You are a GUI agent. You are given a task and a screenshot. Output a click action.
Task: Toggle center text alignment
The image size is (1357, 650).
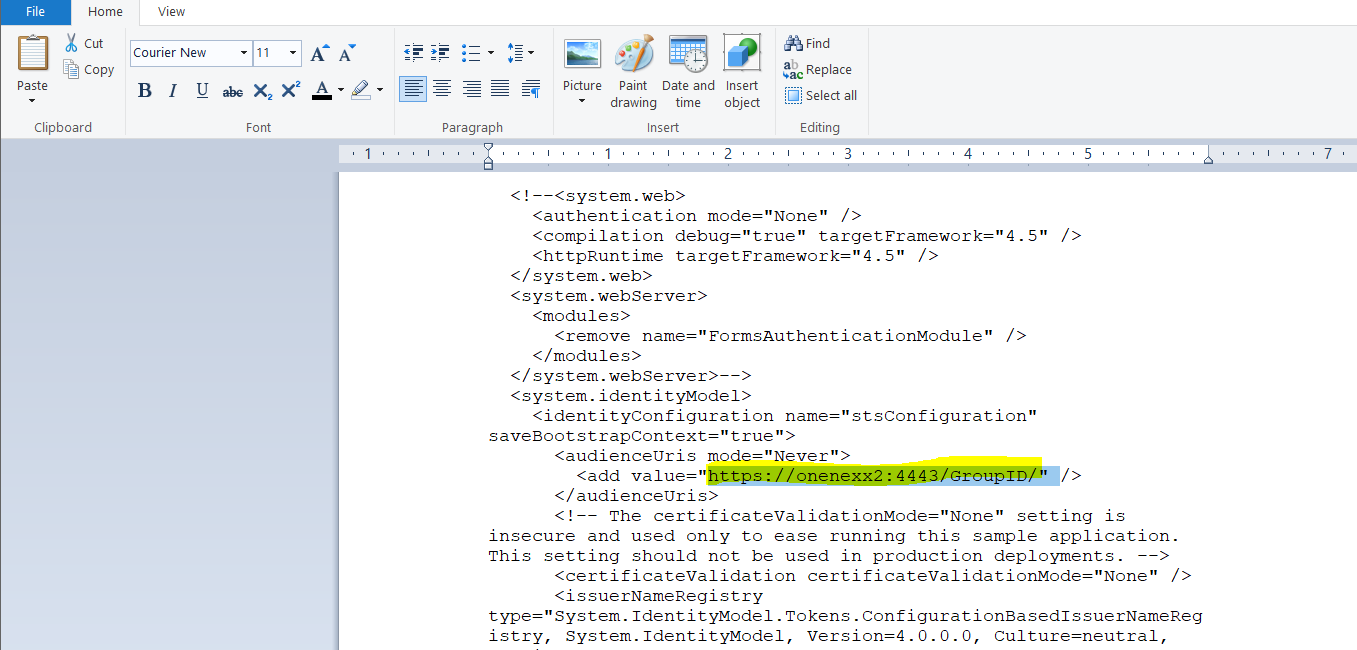pos(442,88)
